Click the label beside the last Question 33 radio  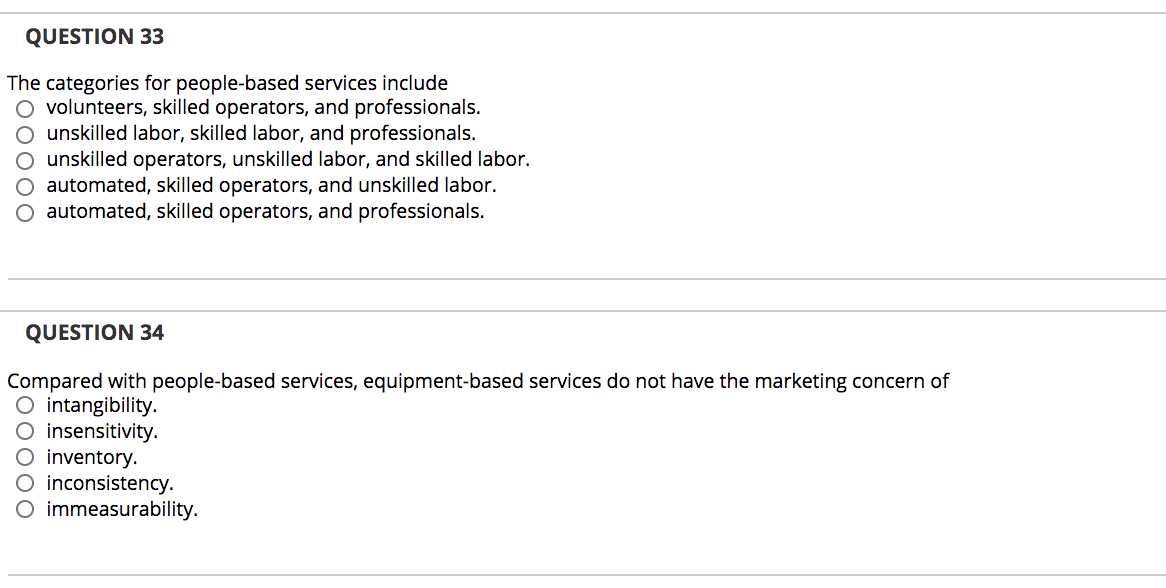click(264, 211)
